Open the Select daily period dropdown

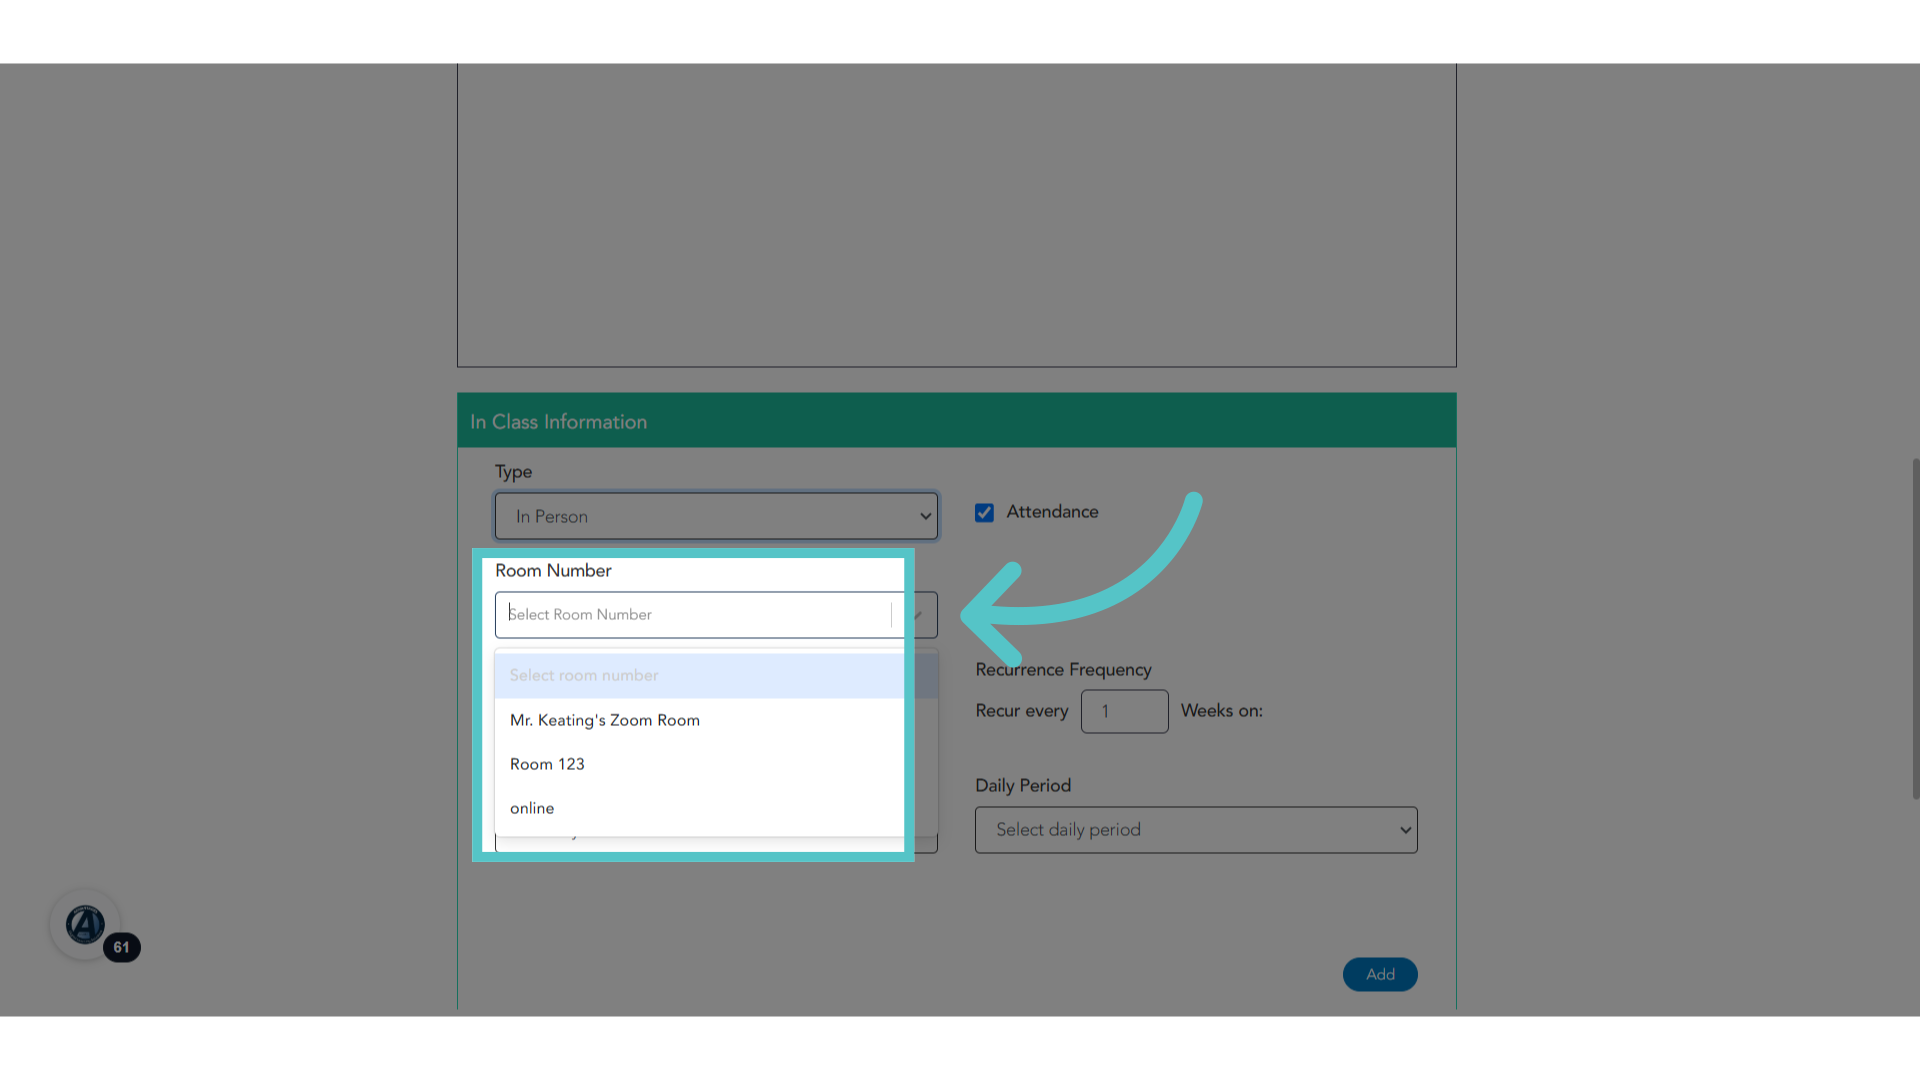click(1196, 830)
